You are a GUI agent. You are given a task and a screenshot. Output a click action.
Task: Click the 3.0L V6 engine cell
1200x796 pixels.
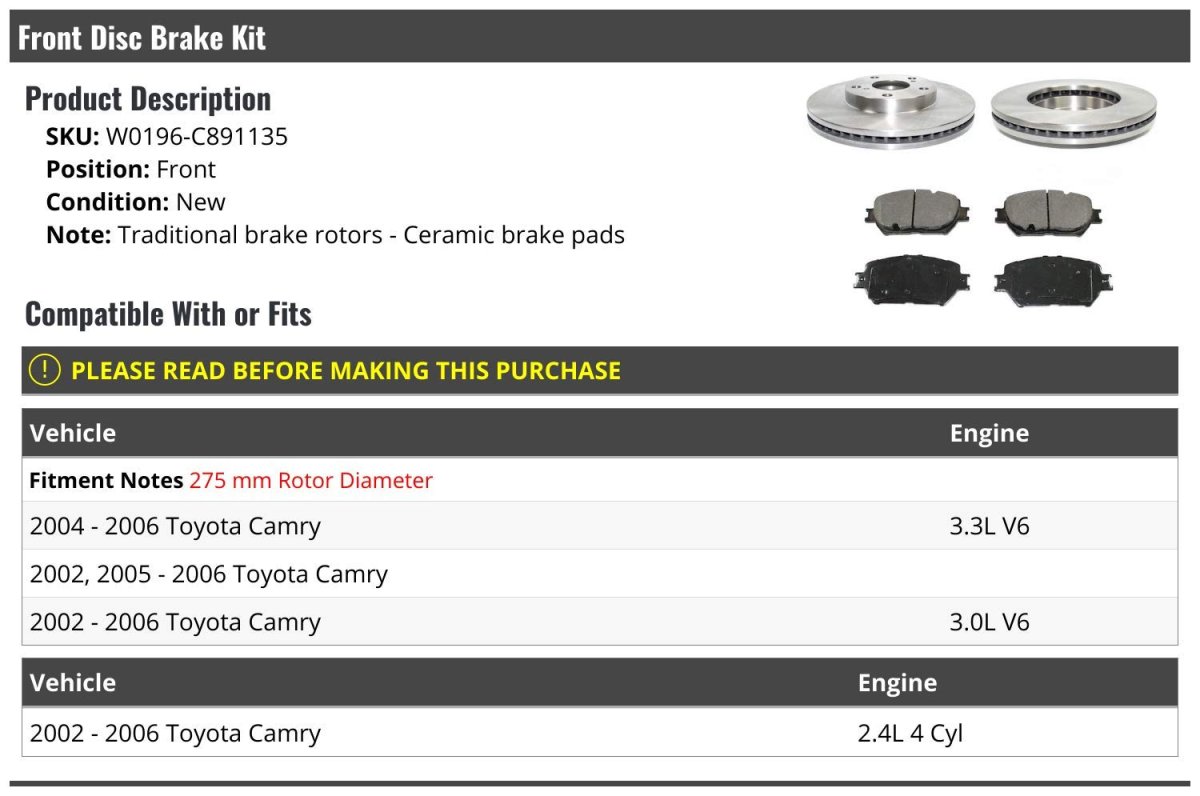click(x=989, y=622)
